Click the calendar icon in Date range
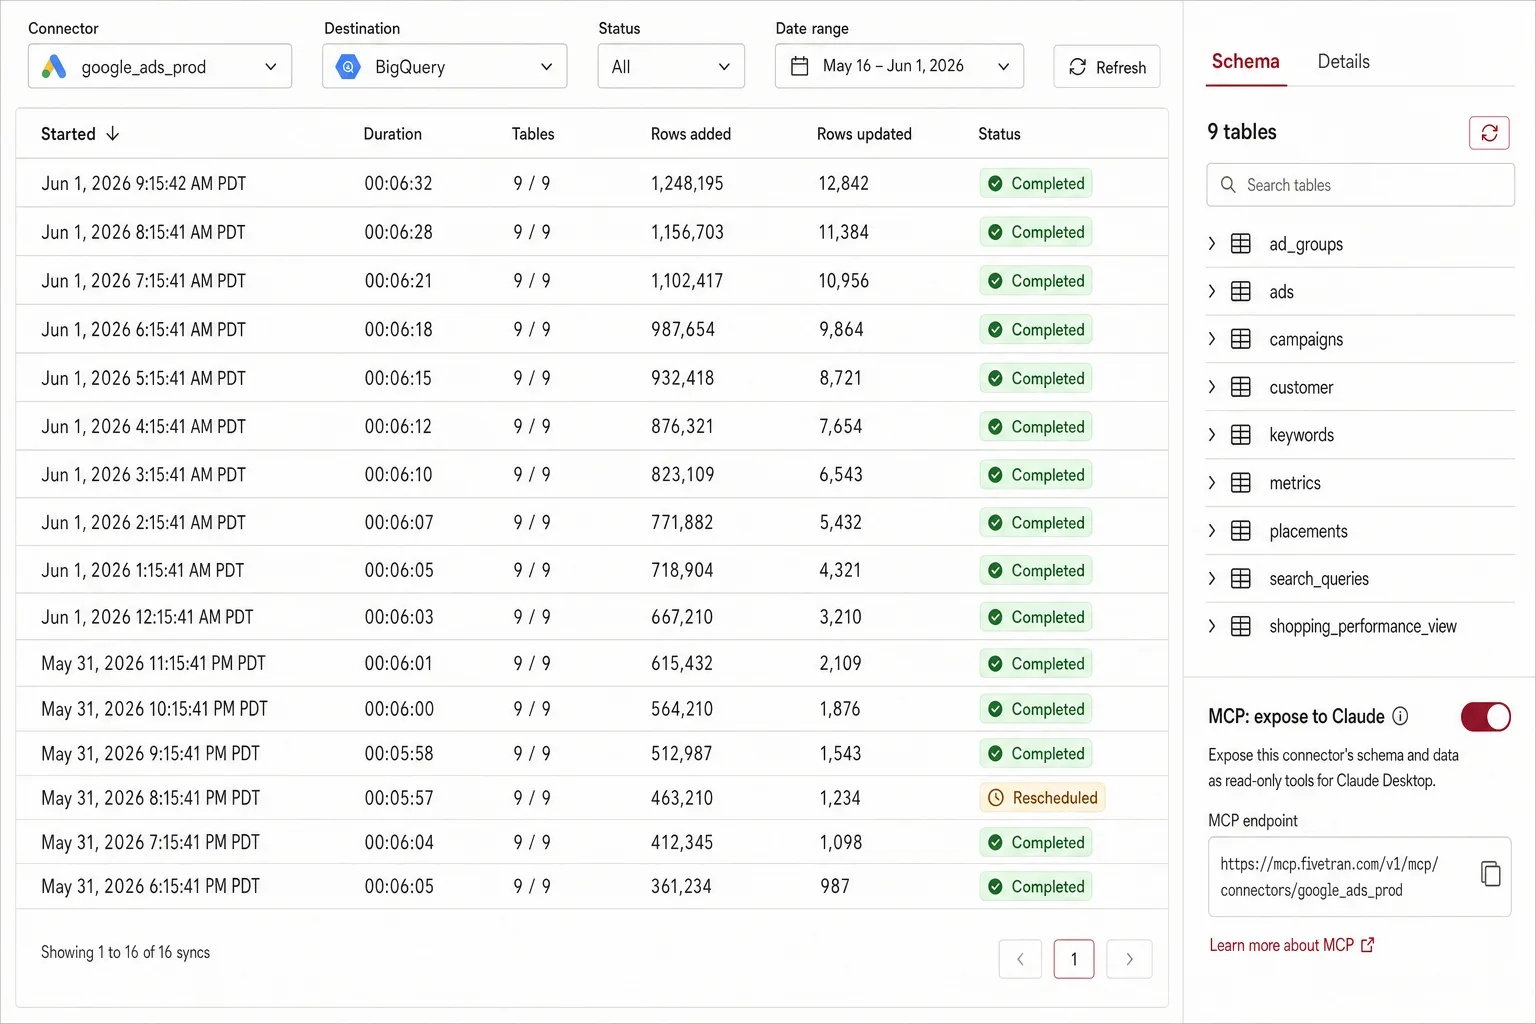1536x1024 pixels. (x=799, y=66)
